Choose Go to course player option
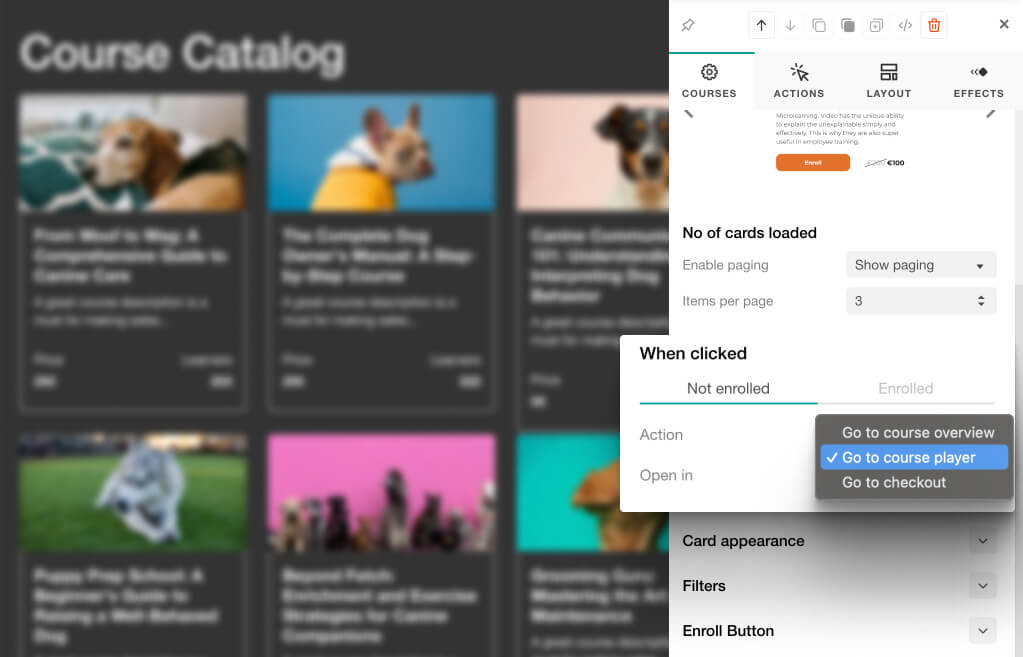Screen dimensions: 1023x657 (914, 457)
